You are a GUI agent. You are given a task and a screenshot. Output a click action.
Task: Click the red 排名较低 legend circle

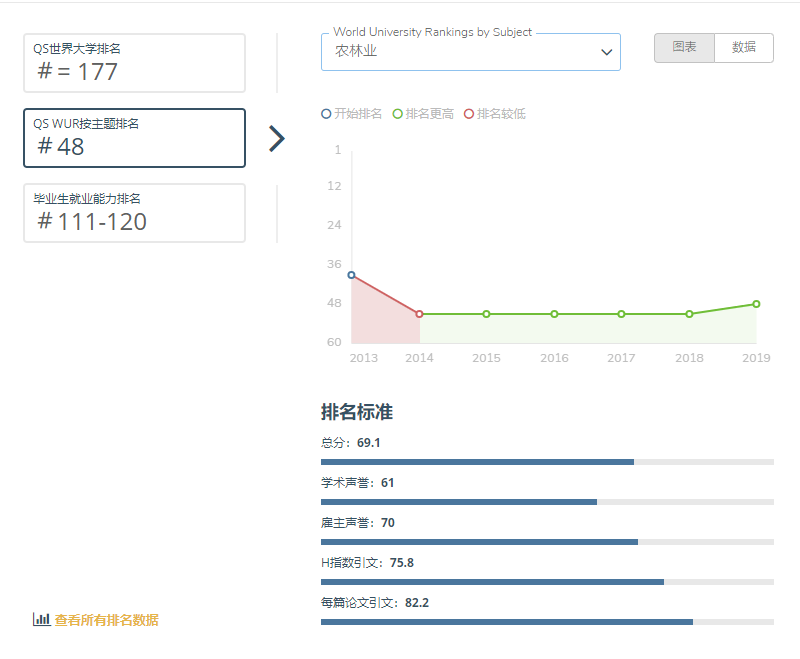pos(470,114)
